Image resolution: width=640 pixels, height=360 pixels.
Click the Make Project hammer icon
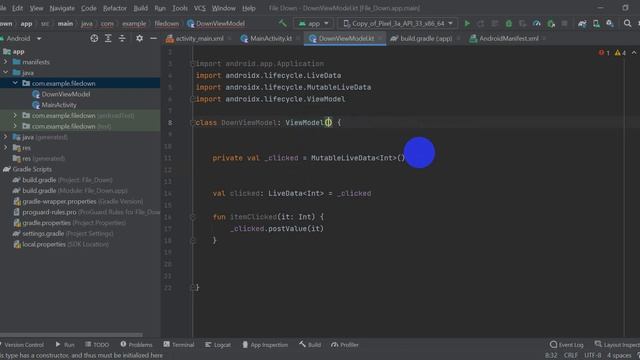(282, 23)
